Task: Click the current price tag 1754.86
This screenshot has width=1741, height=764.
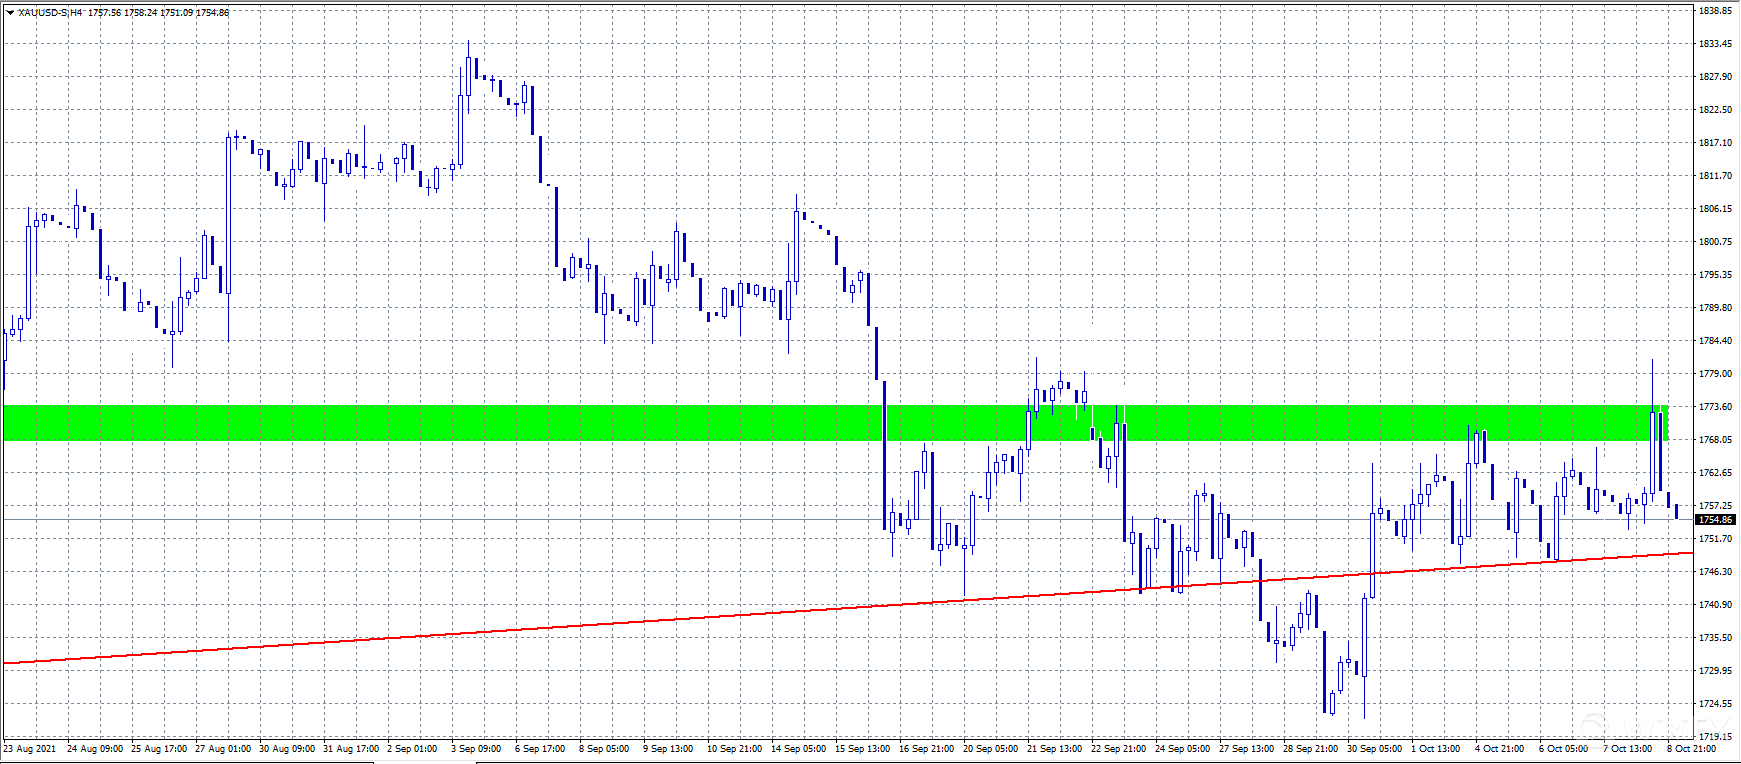Action: 1715,520
